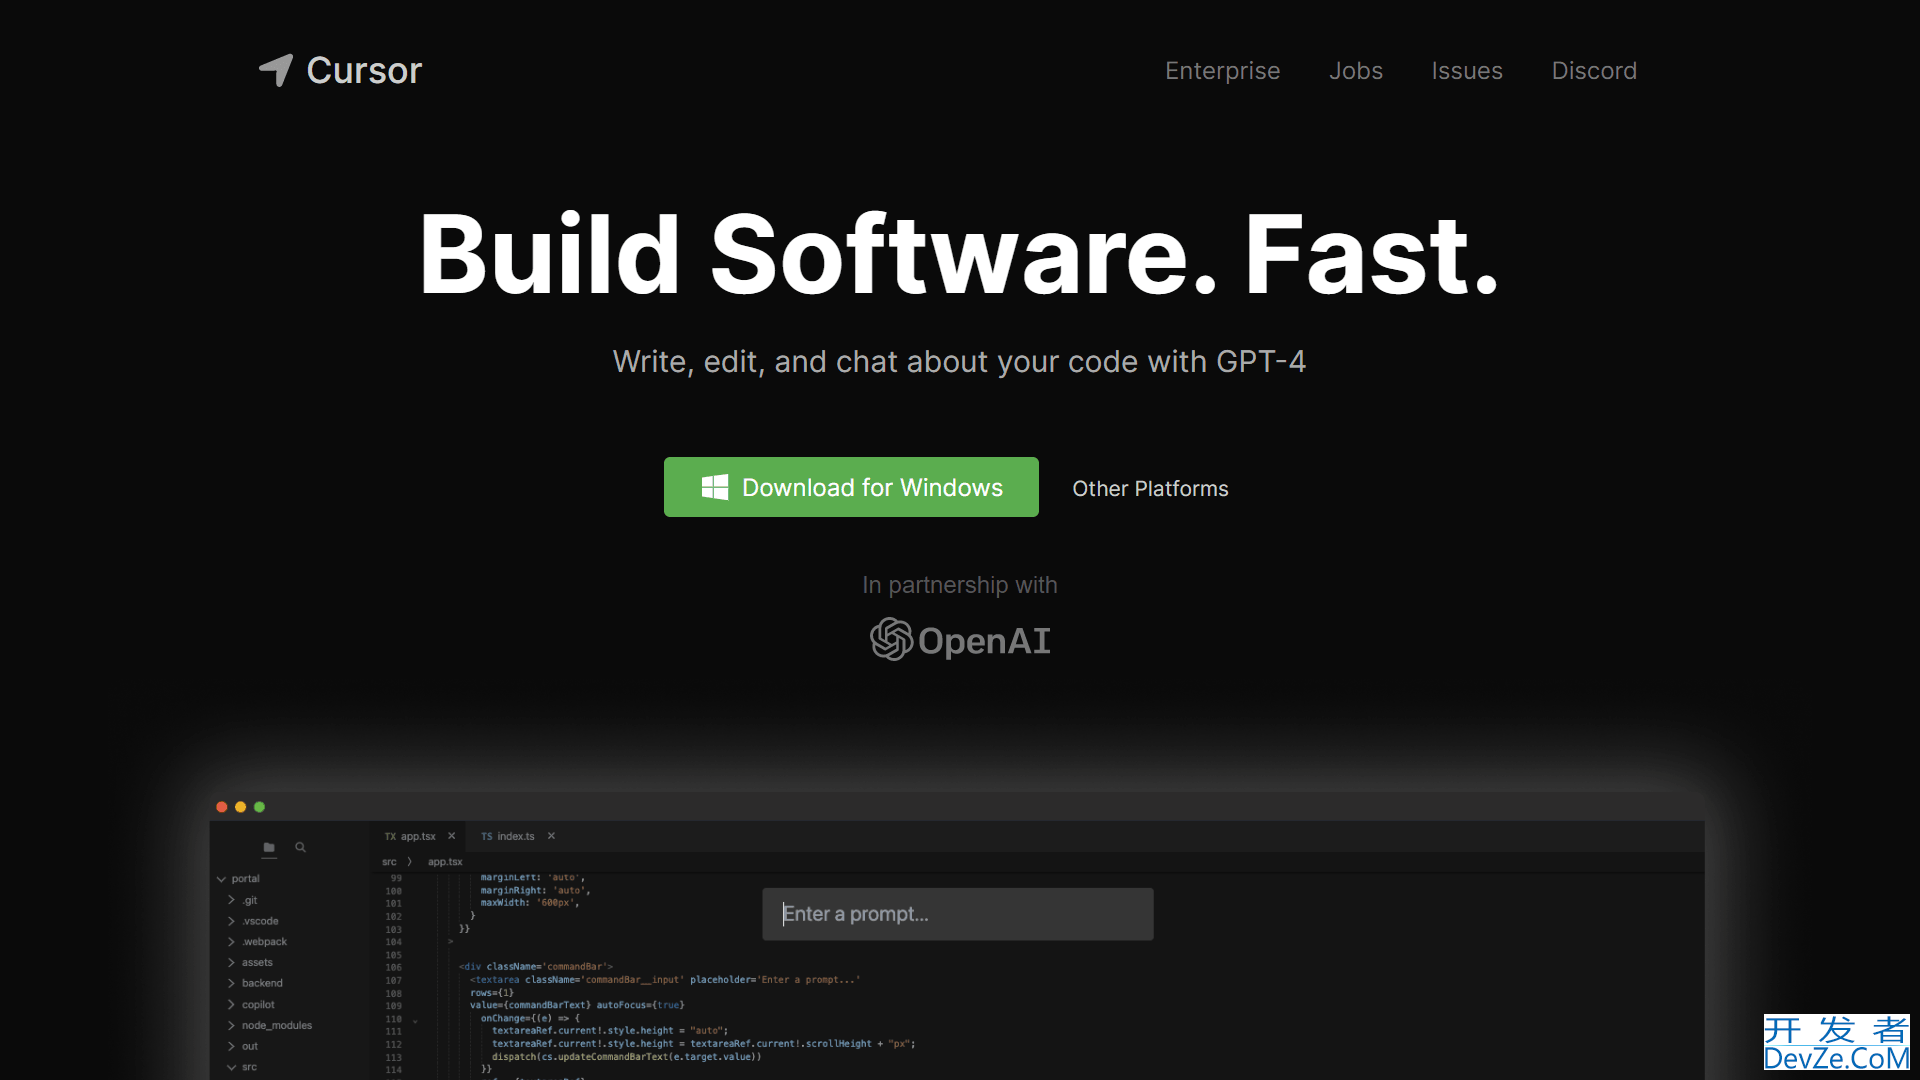The width and height of the screenshot is (1920, 1080).
Task: Click the red traffic light dot
Action: click(222, 807)
